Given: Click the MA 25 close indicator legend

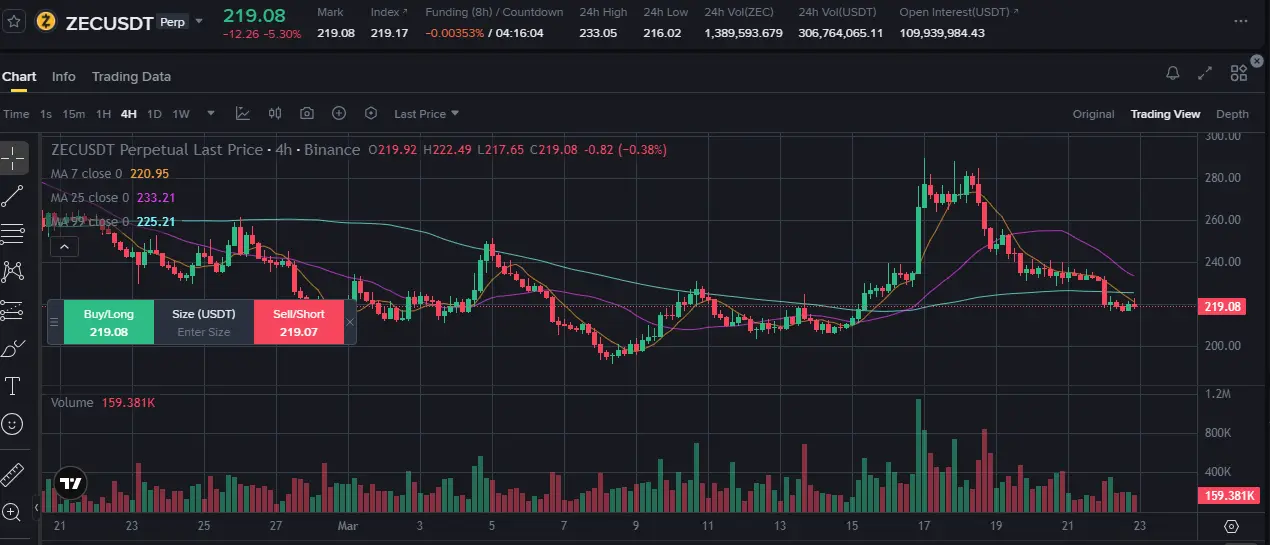Looking at the screenshot, I should 113,198.
